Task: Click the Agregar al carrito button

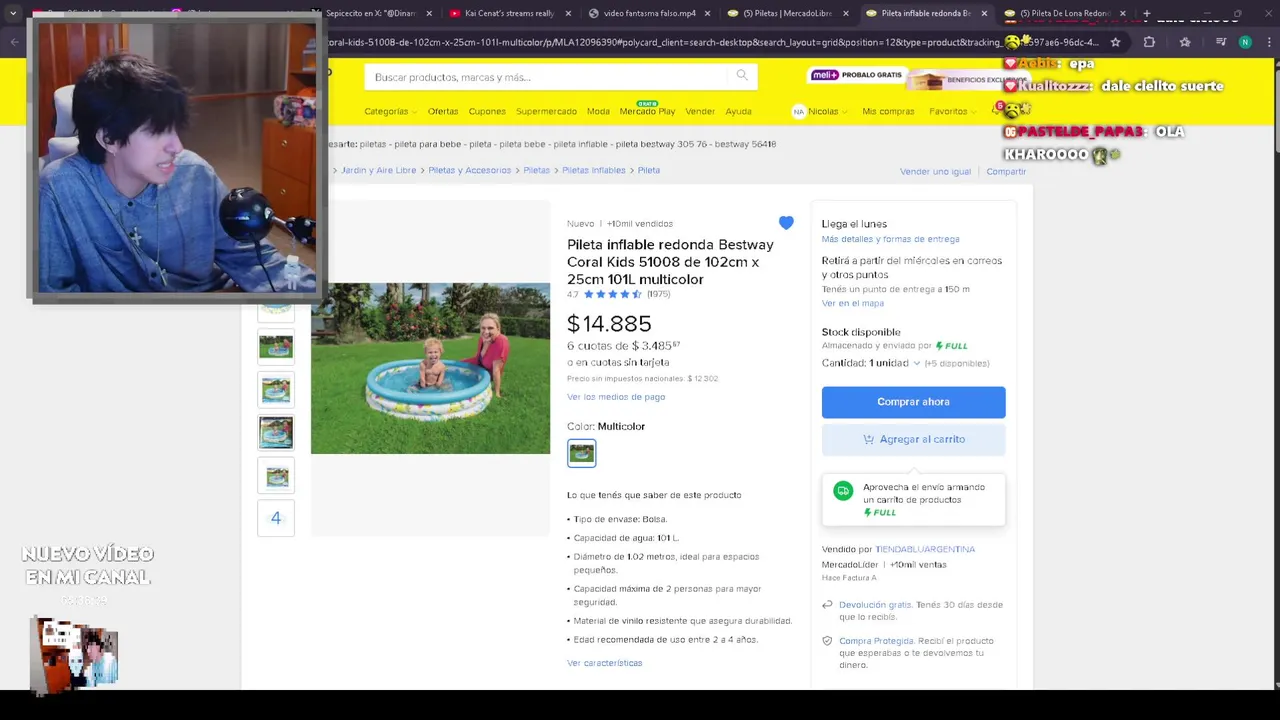Action: [x=913, y=439]
